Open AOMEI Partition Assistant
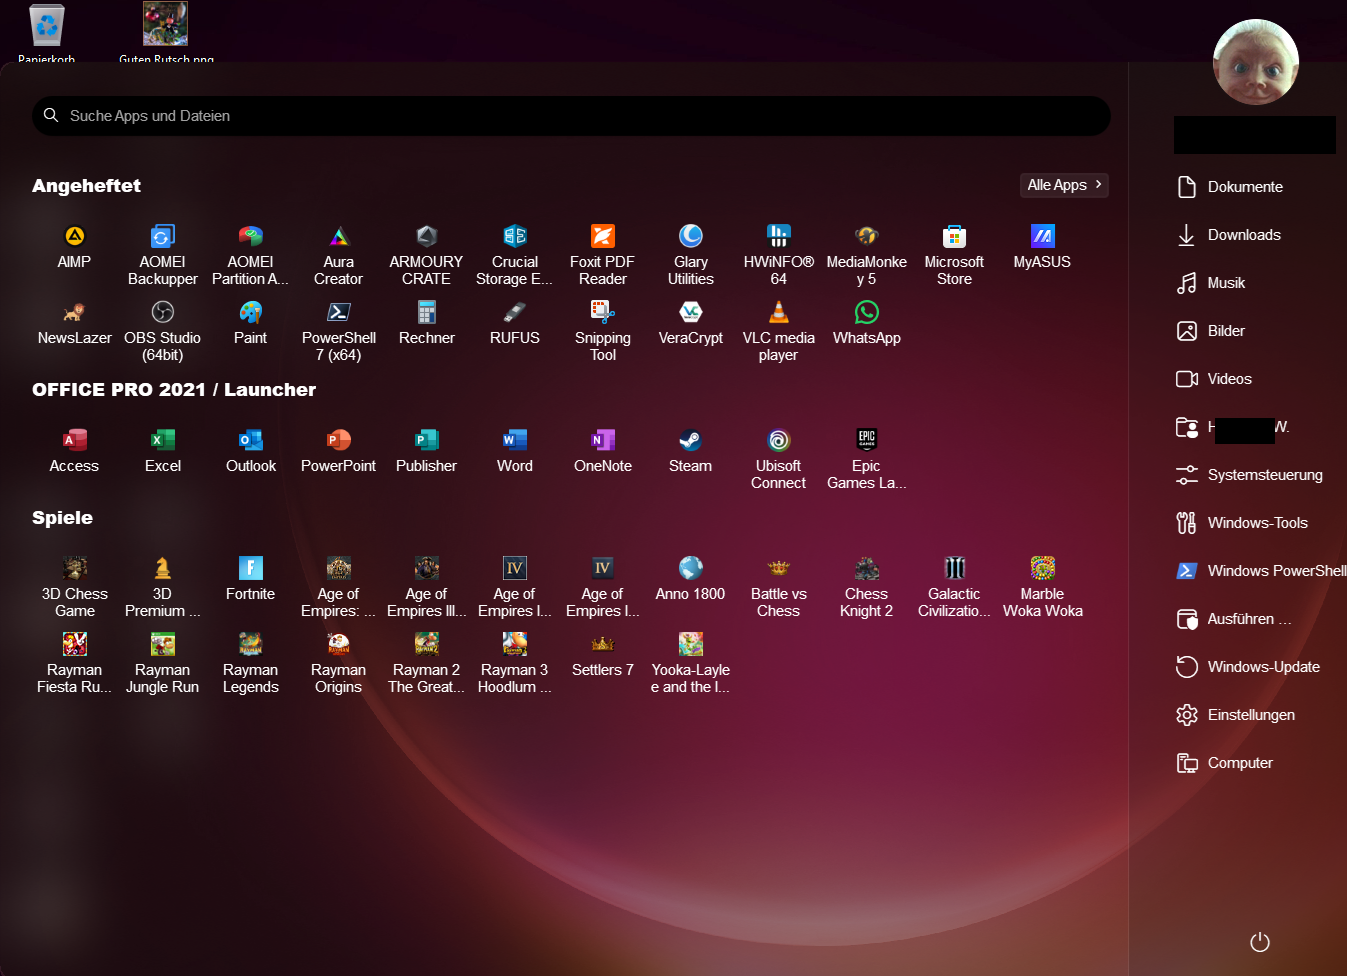Viewport: 1347px width, 976px height. point(250,255)
